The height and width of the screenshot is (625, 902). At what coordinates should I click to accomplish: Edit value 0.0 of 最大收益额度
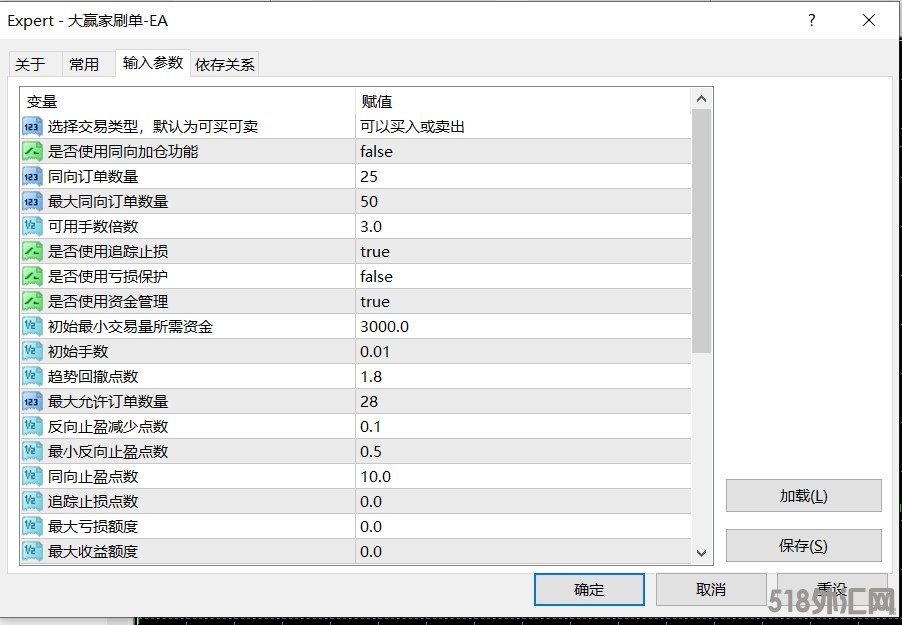[x=523, y=551]
